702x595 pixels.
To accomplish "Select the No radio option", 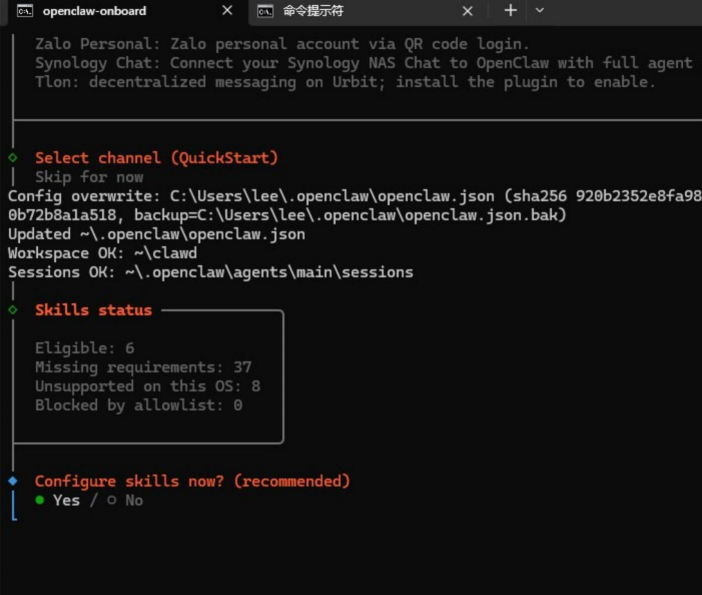I will tap(125, 500).
